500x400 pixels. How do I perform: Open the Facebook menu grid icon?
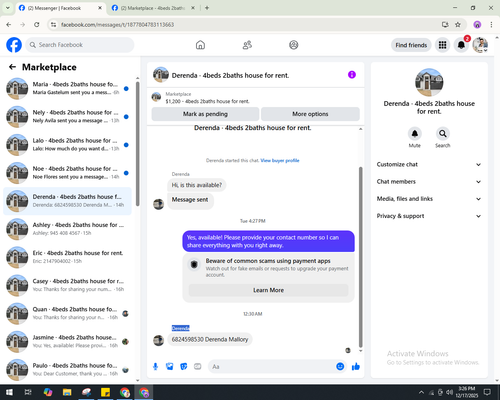coord(442,45)
